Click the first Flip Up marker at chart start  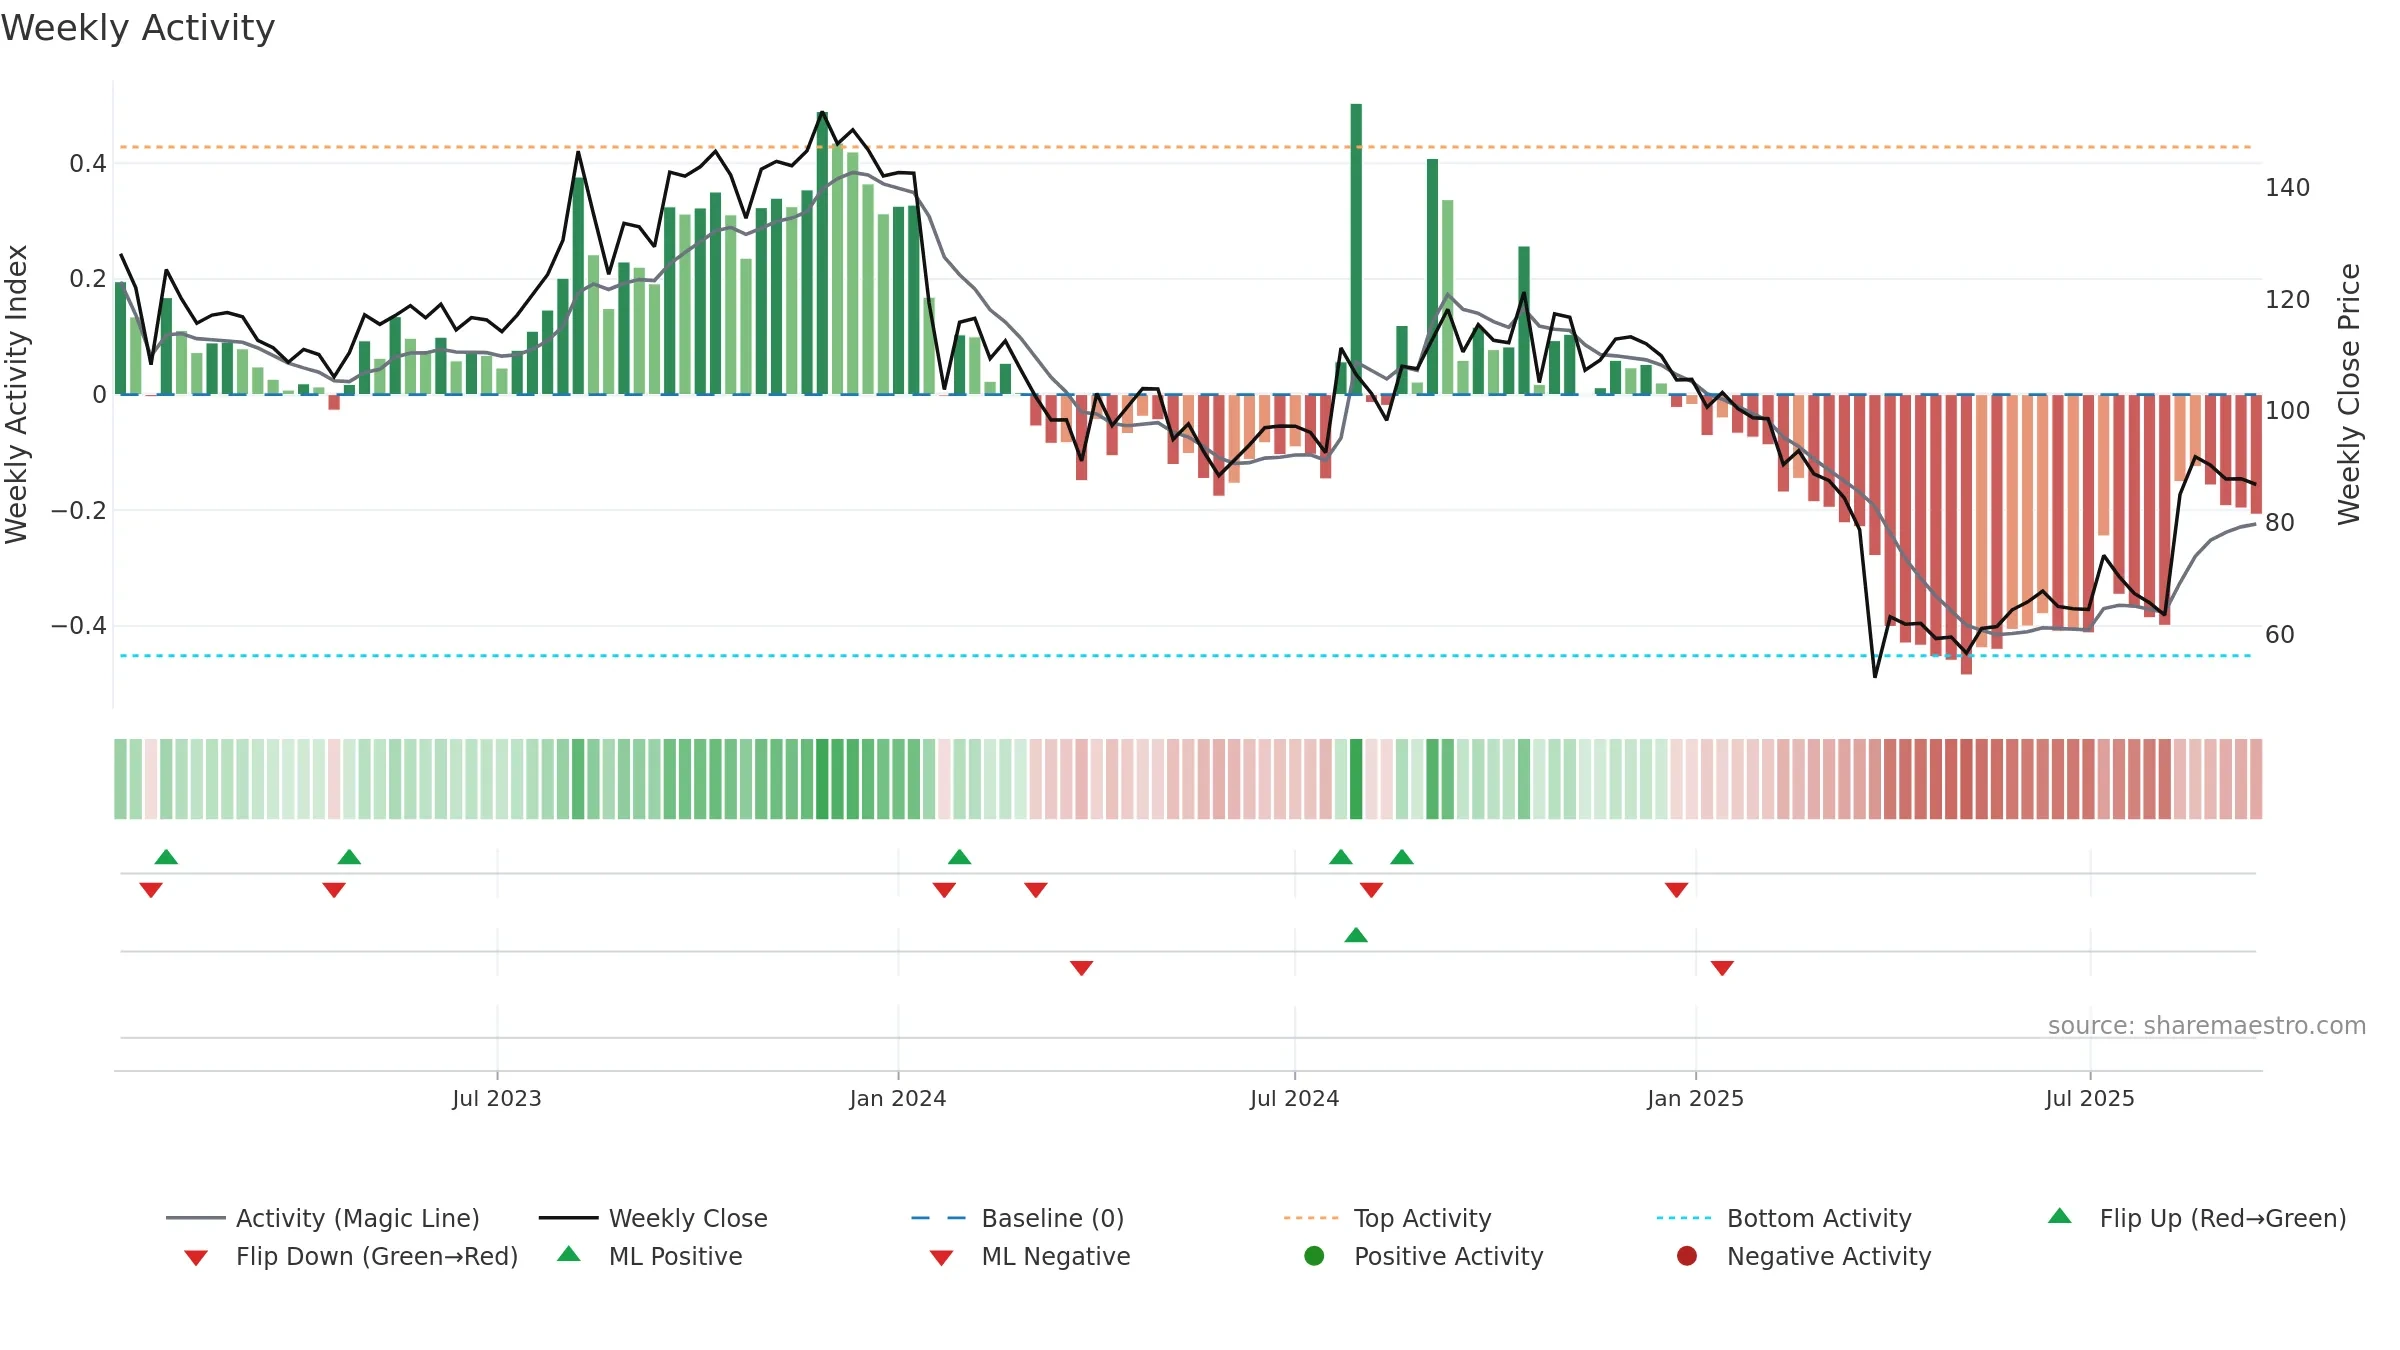coord(166,857)
